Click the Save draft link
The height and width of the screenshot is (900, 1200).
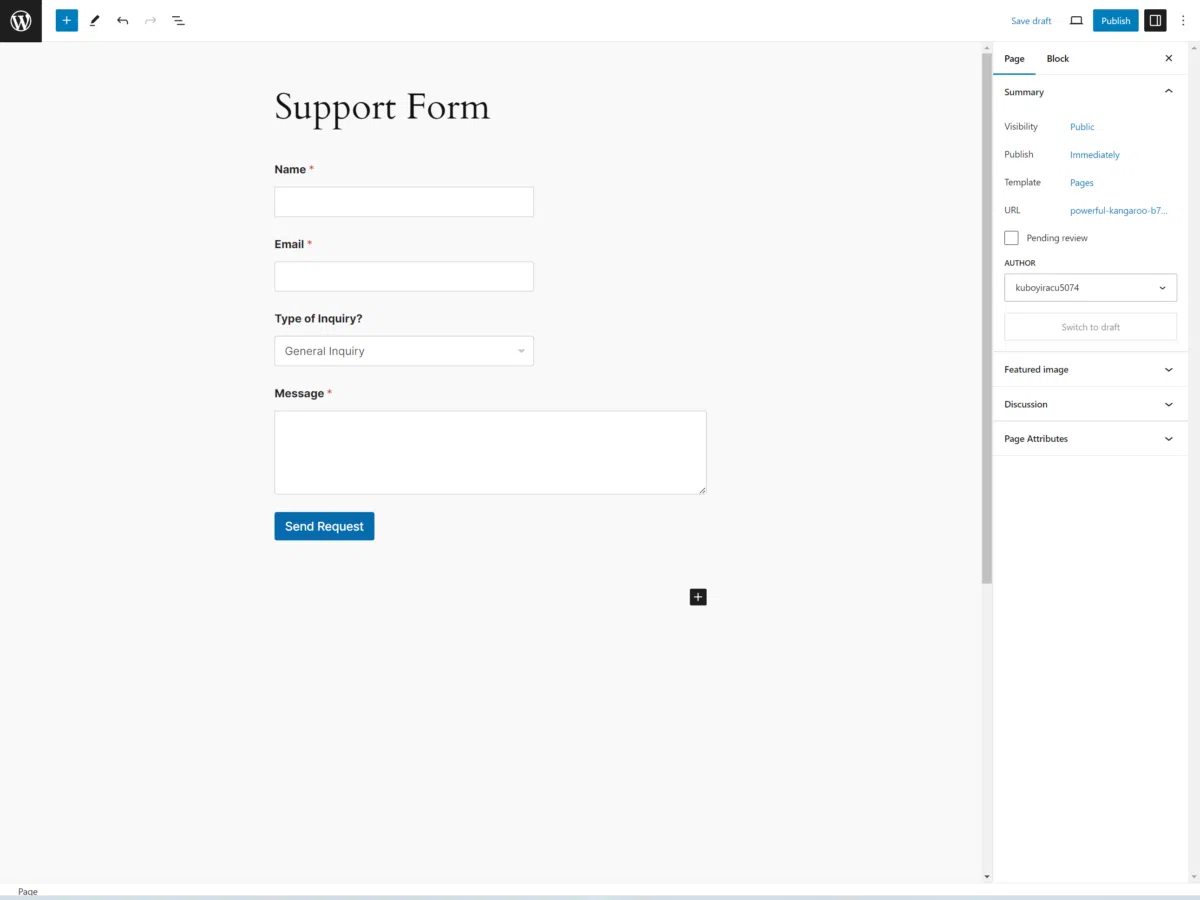pos(1031,20)
